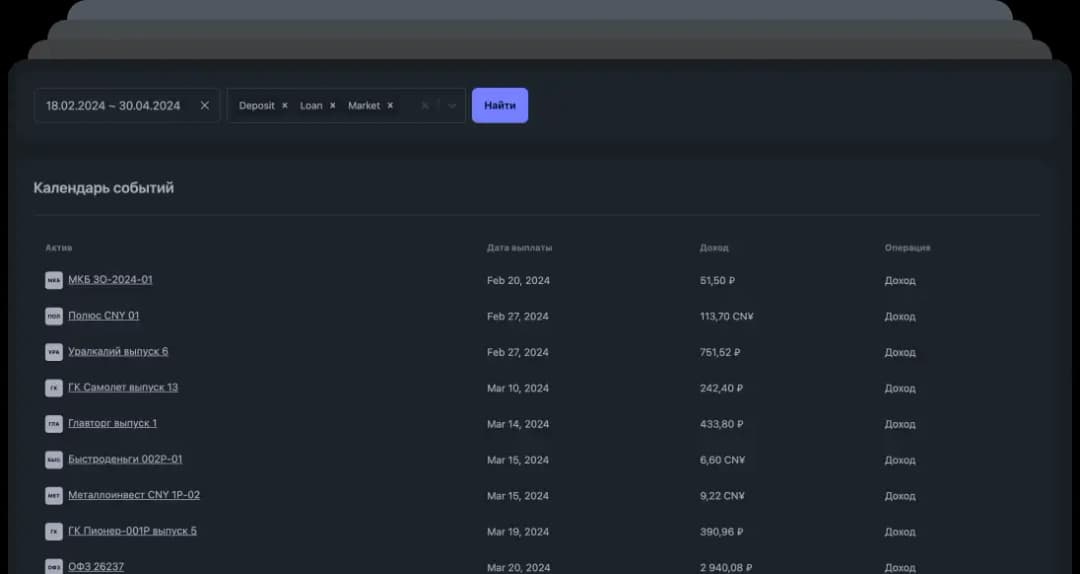Screen dimensions: 1080x574
Task: Open asset link Быстроденьги 002Р-01
Action: click(x=125, y=458)
